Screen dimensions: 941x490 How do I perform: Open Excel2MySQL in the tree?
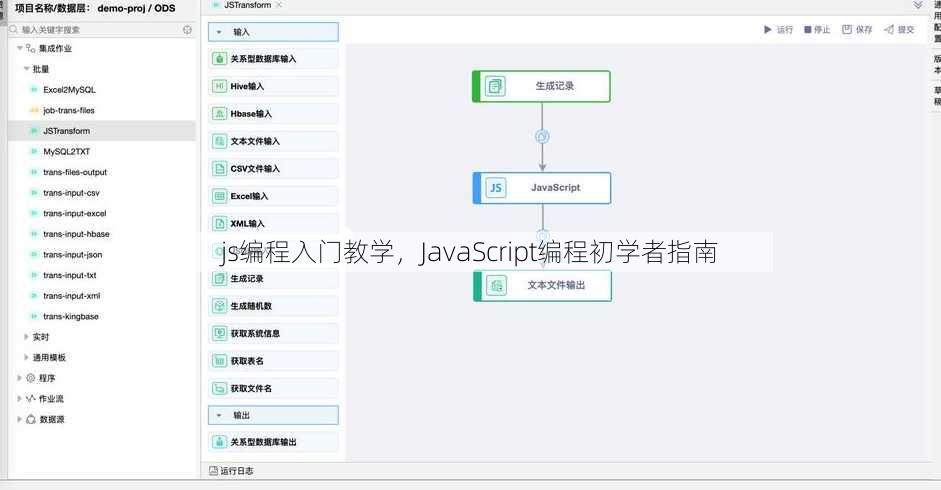(69, 89)
